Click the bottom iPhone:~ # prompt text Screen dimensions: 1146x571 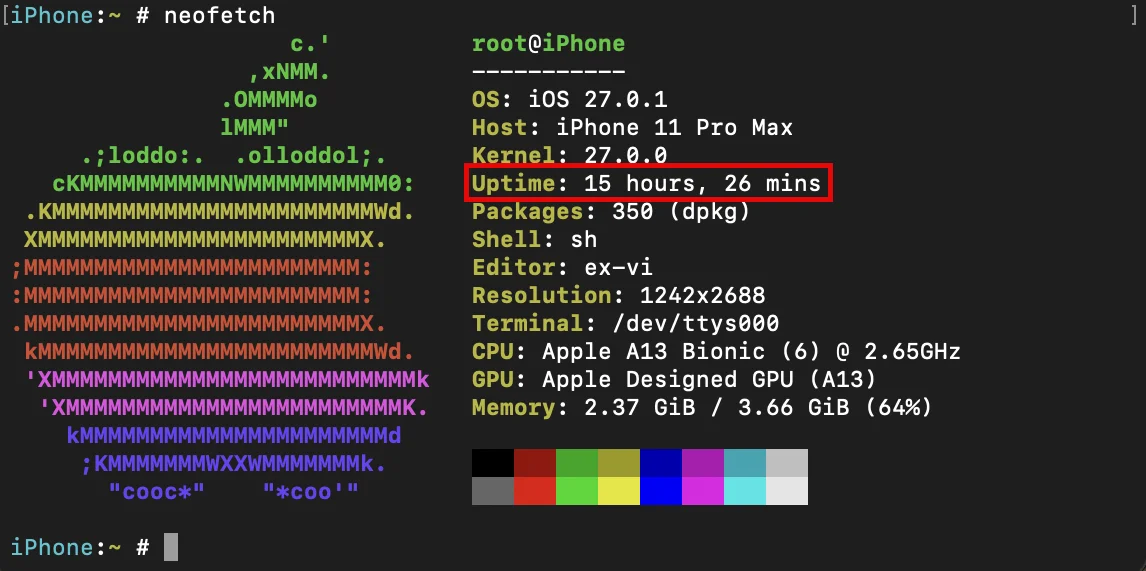[x=80, y=547]
